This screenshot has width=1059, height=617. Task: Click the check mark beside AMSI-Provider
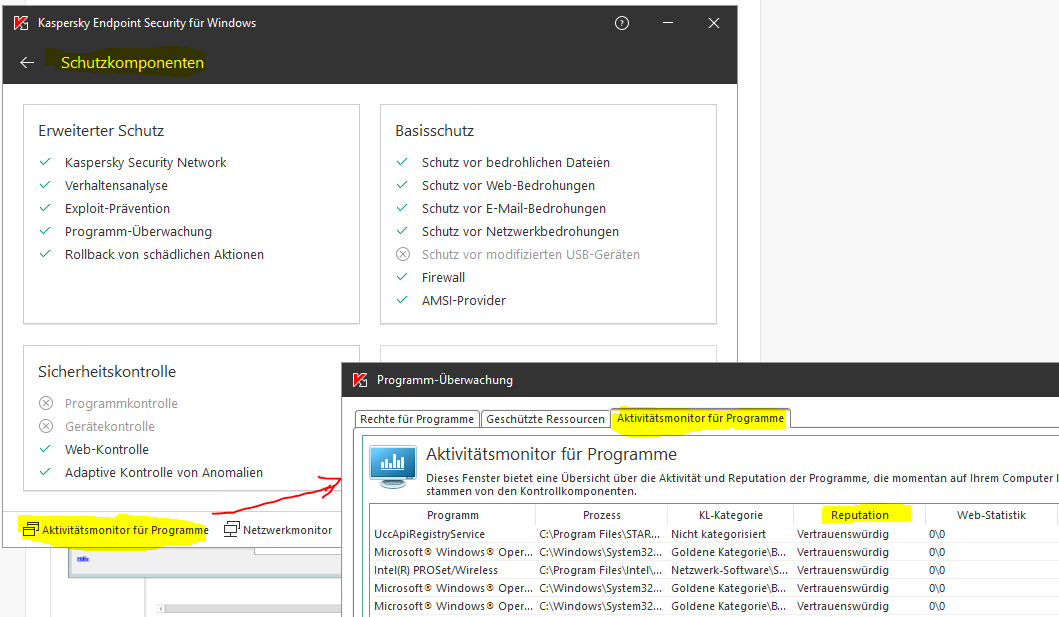pyautogui.click(x=402, y=300)
